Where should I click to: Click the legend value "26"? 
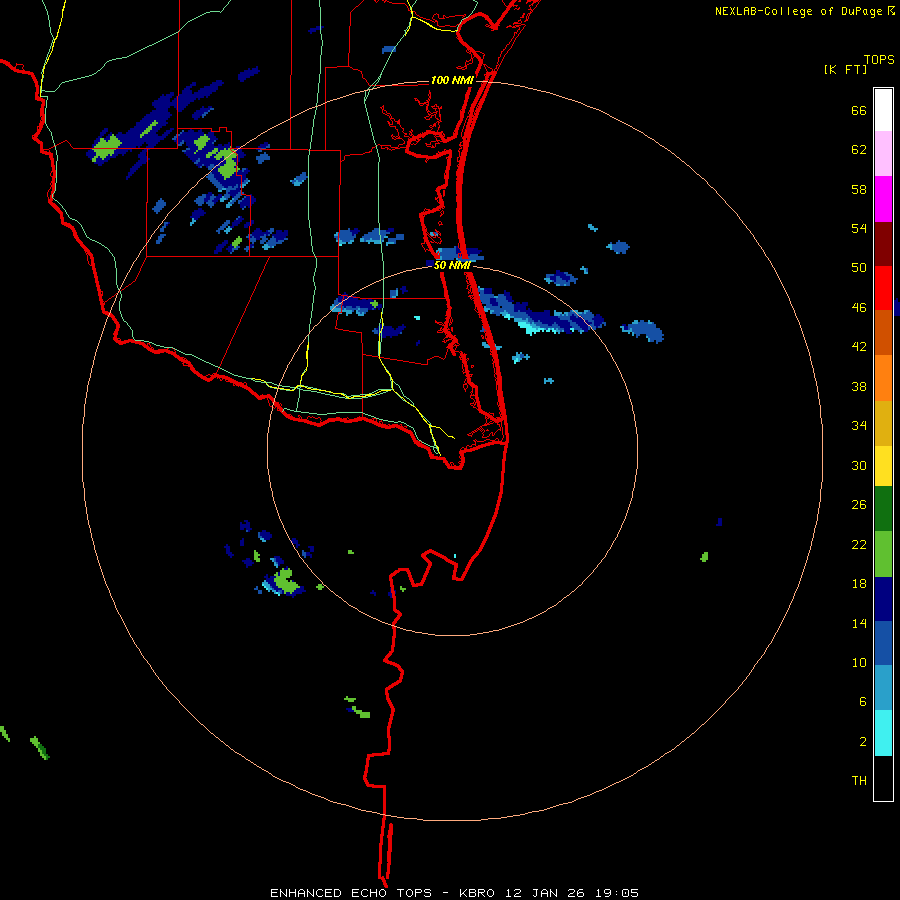(859, 505)
